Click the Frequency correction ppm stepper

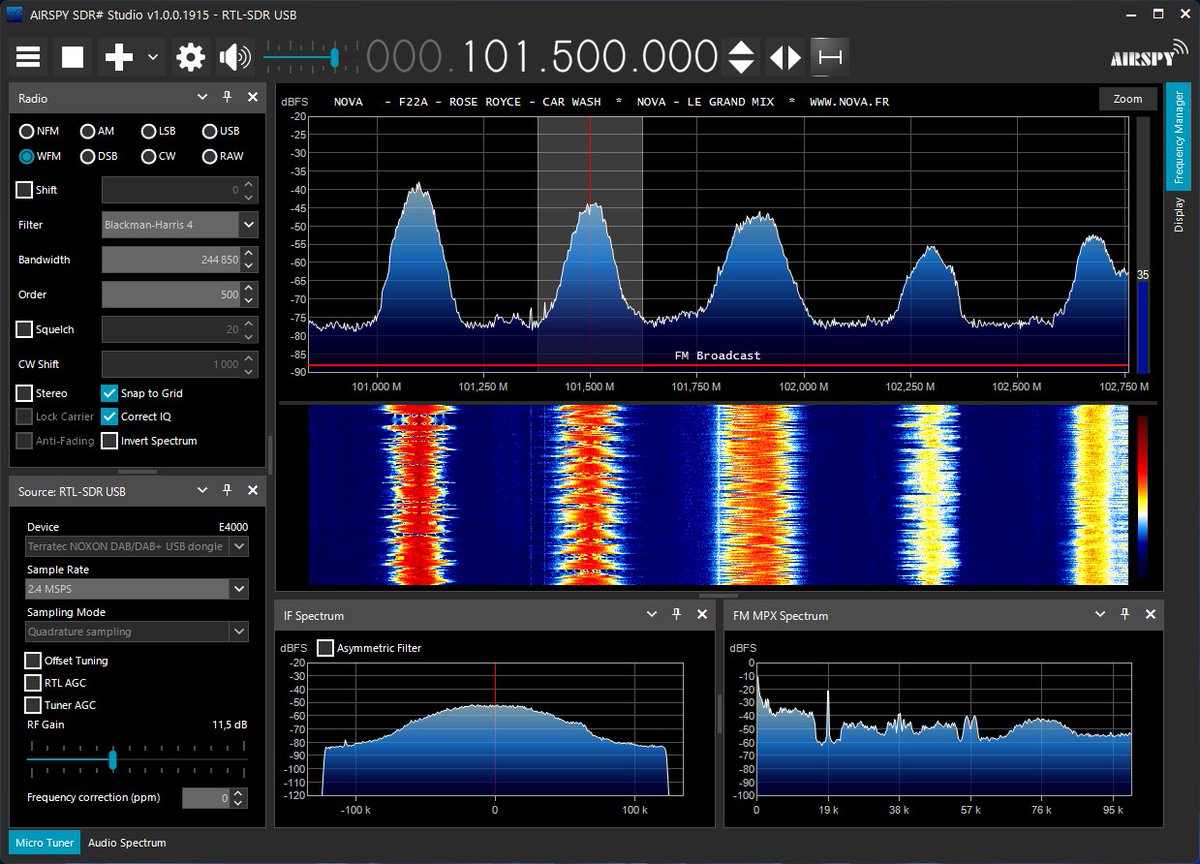tap(239, 798)
